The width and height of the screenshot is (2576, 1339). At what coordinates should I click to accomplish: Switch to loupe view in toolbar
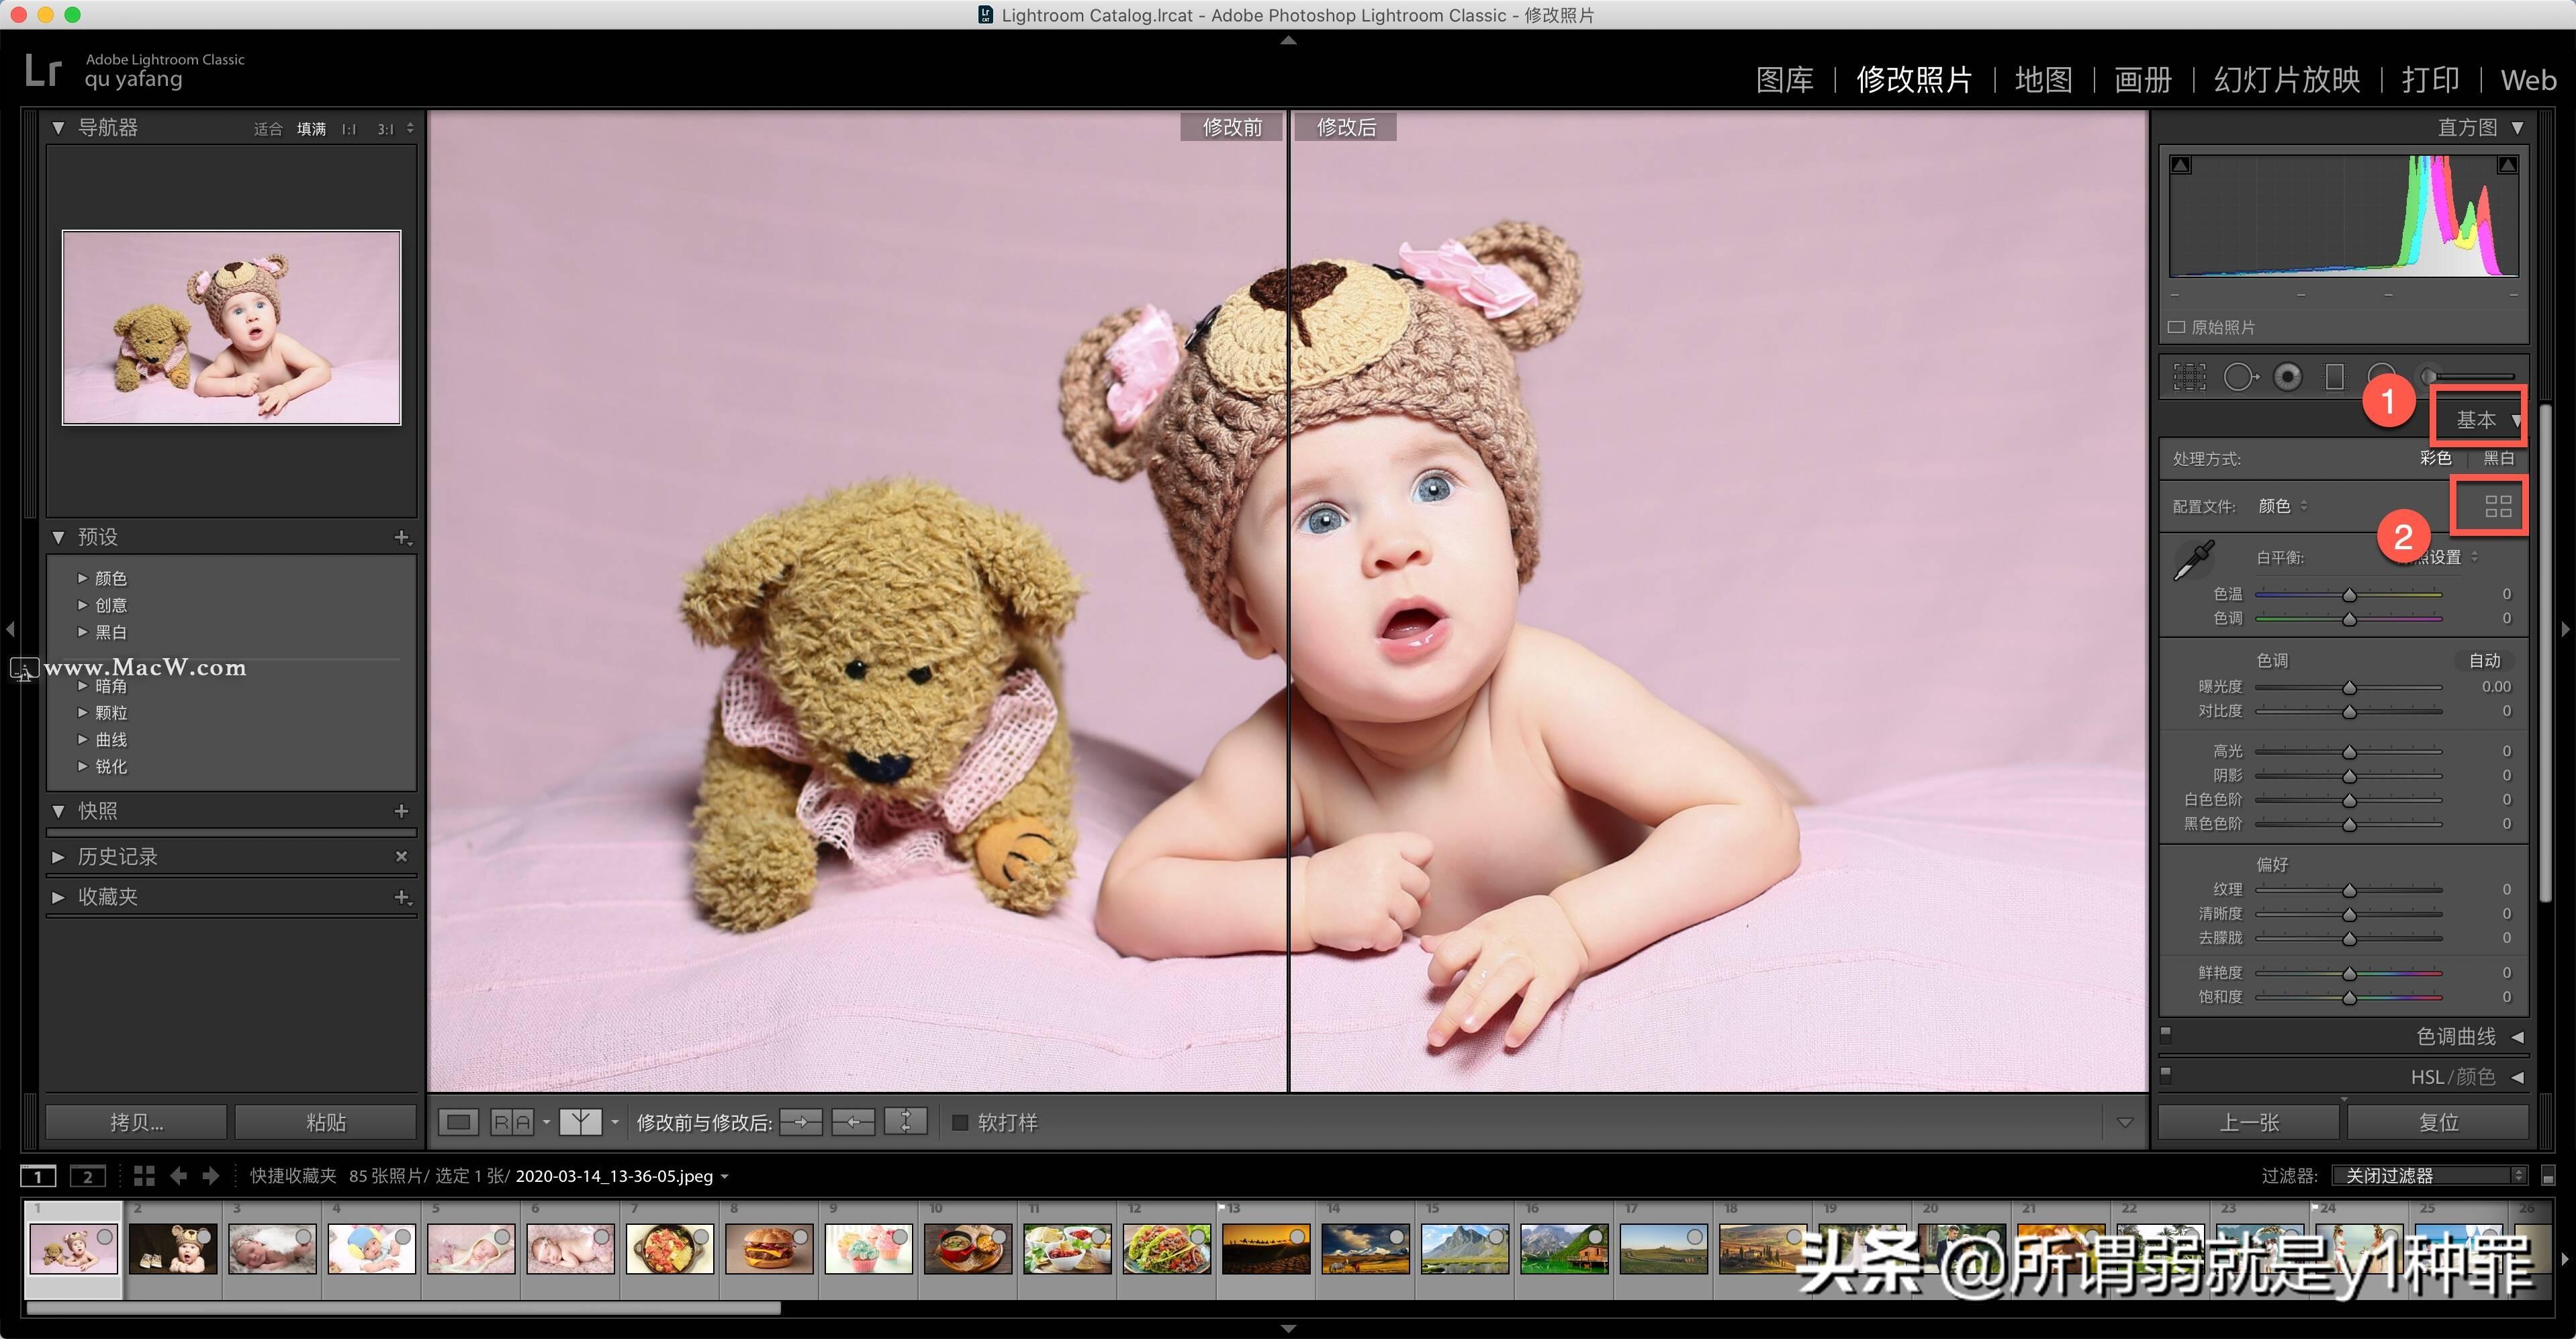tap(458, 1122)
